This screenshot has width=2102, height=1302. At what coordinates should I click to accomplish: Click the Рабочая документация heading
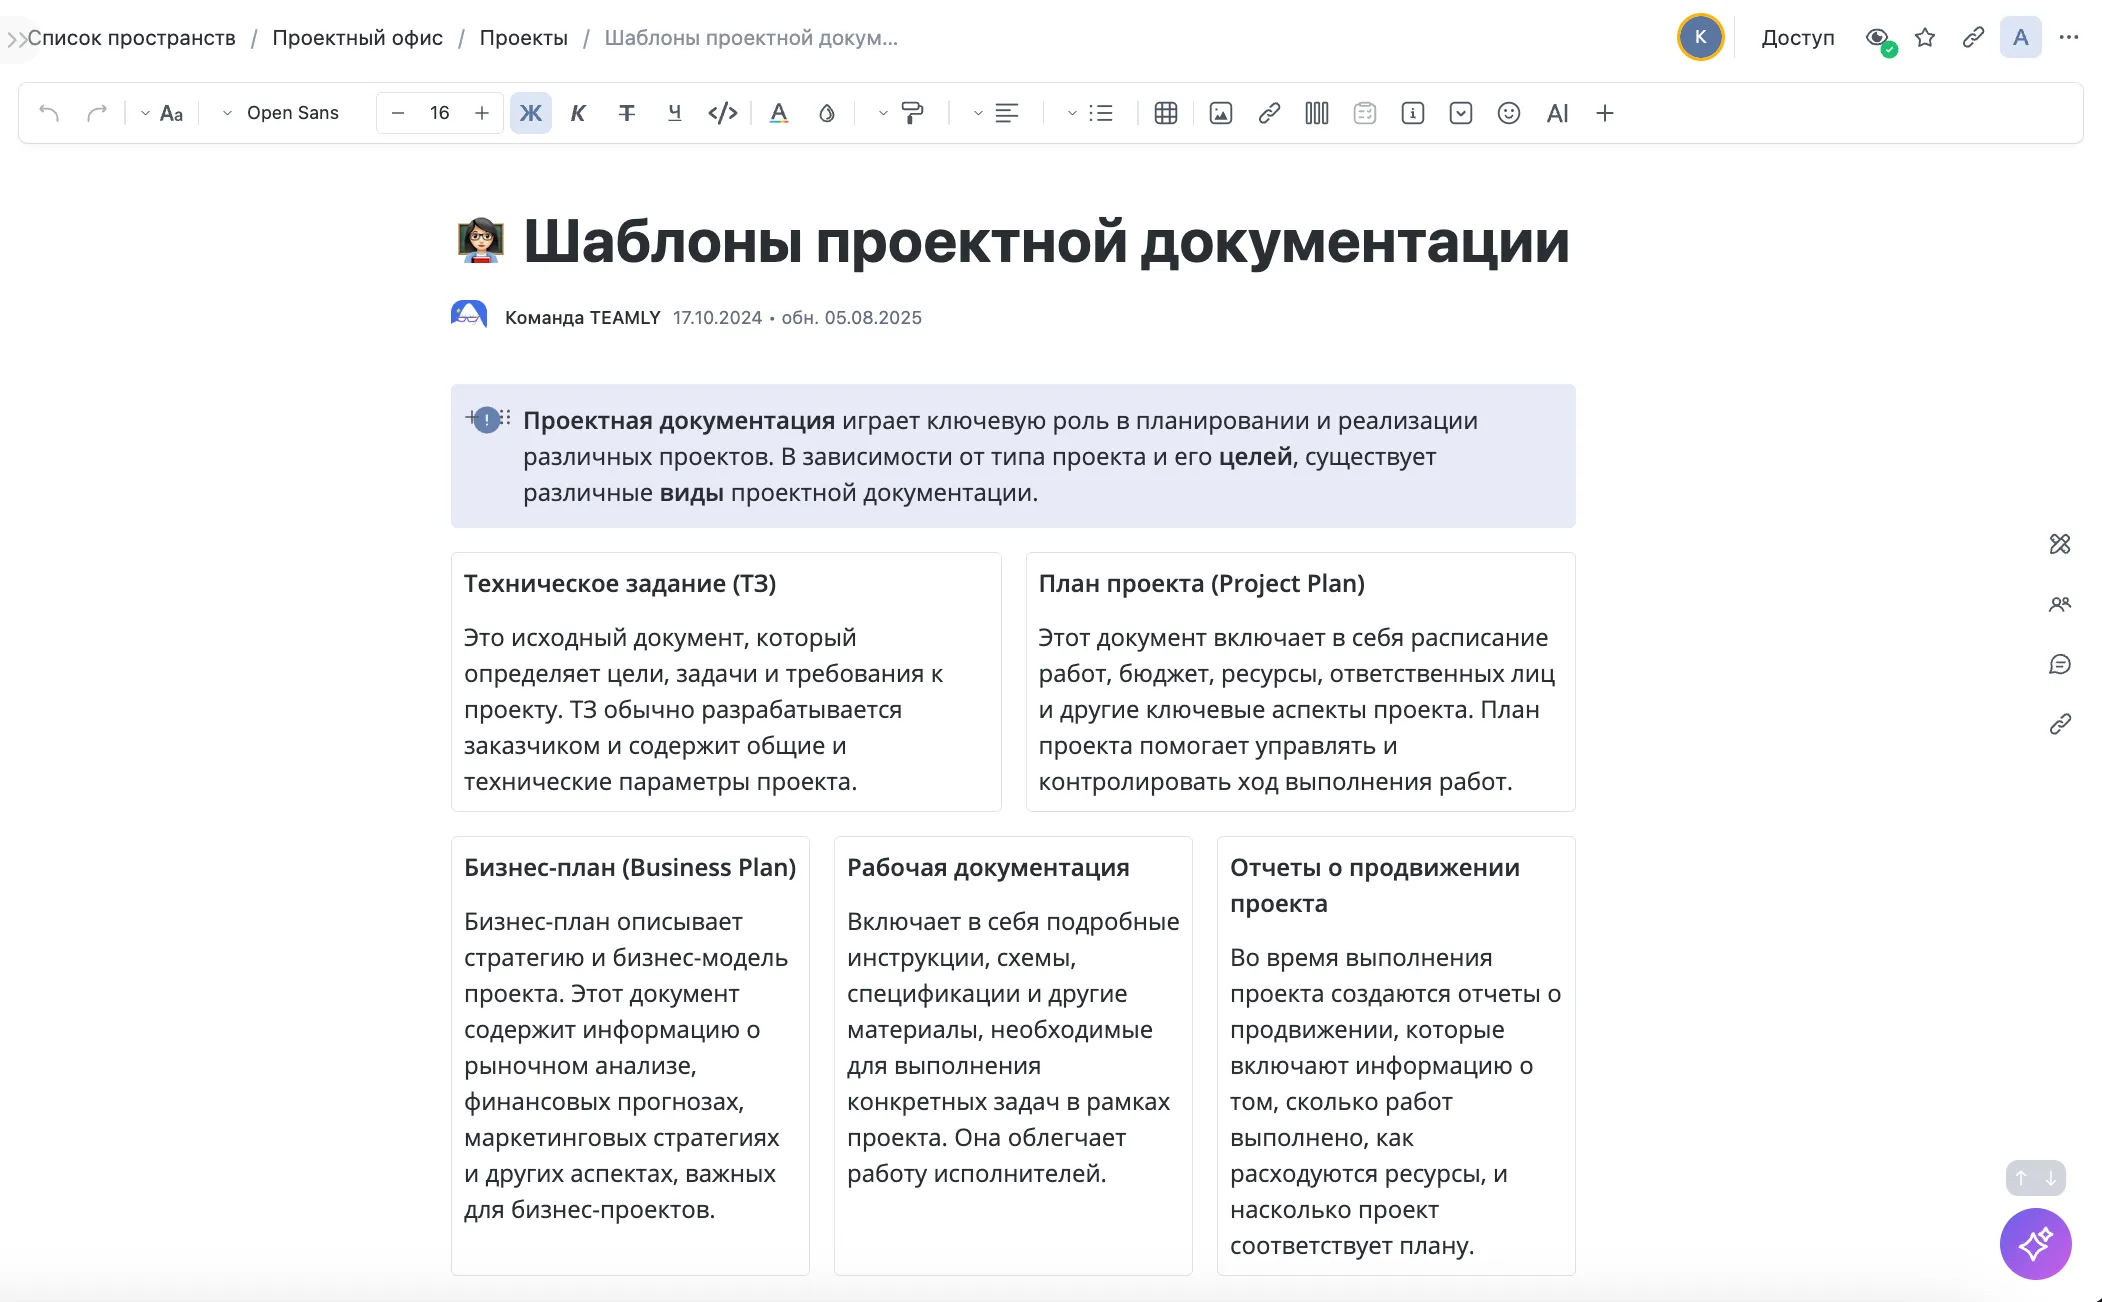(x=988, y=868)
